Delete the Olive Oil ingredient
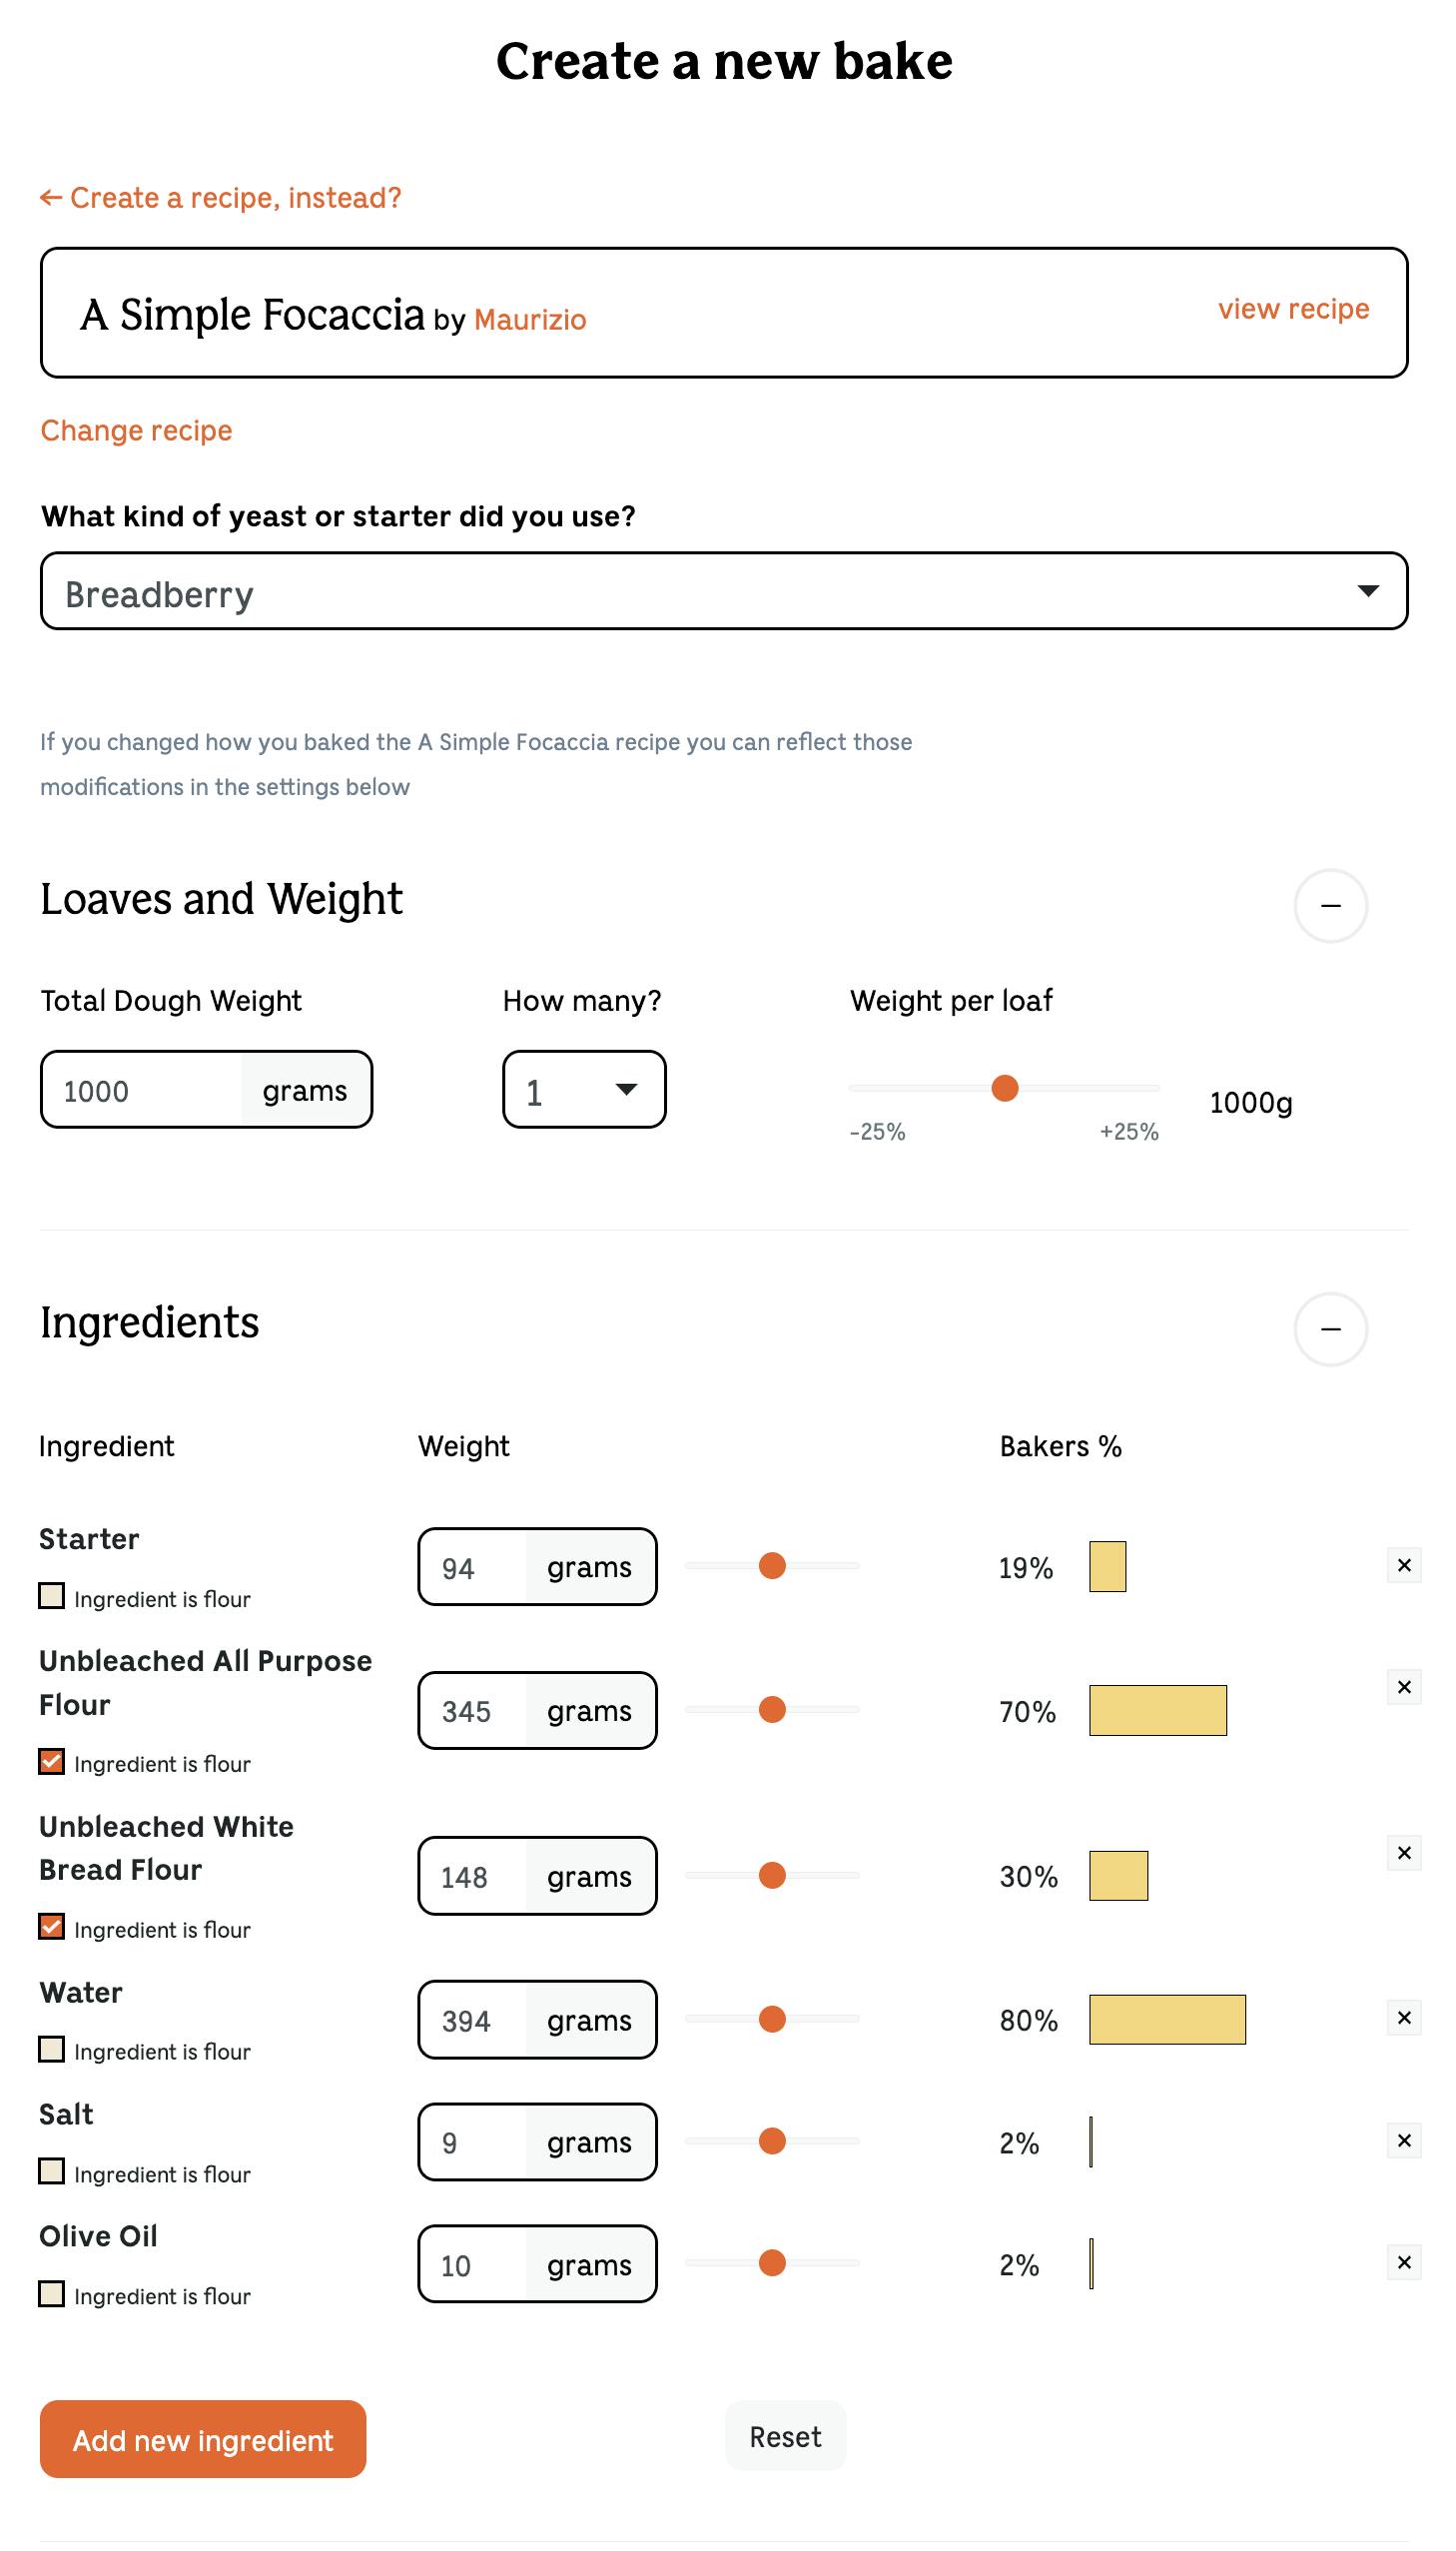This screenshot has height=2551, width=1456. pyautogui.click(x=1403, y=2262)
